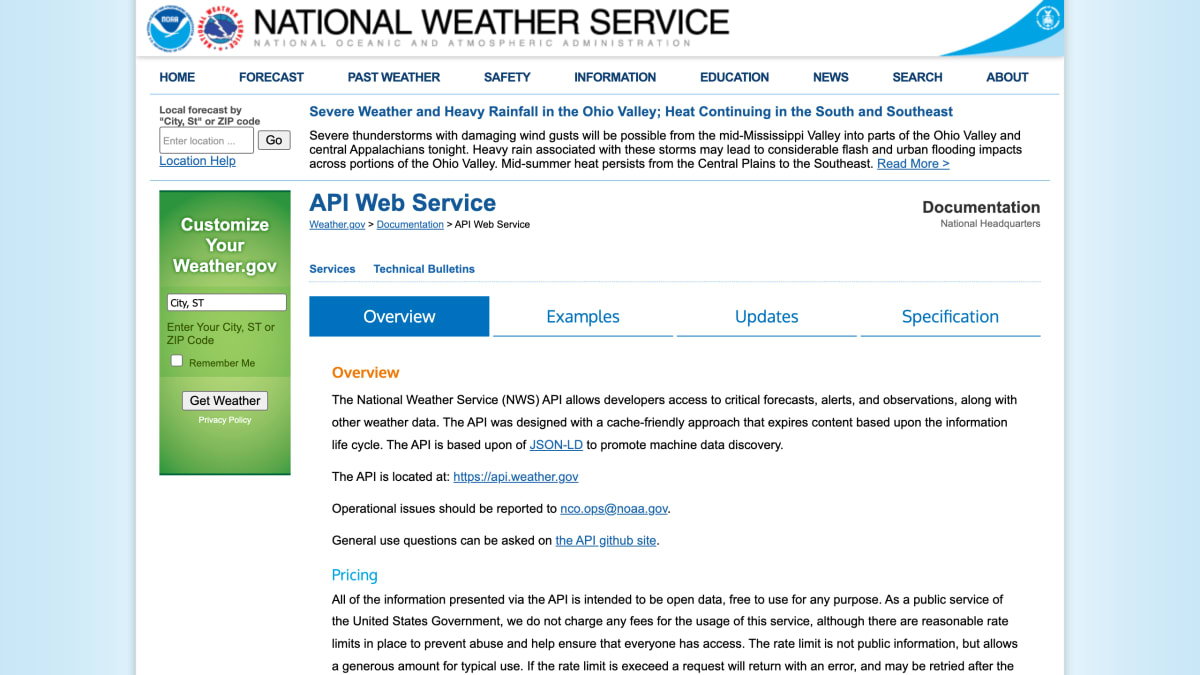1200x675 pixels.
Task: Switch to the Updates tab
Action: pos(767,316)
